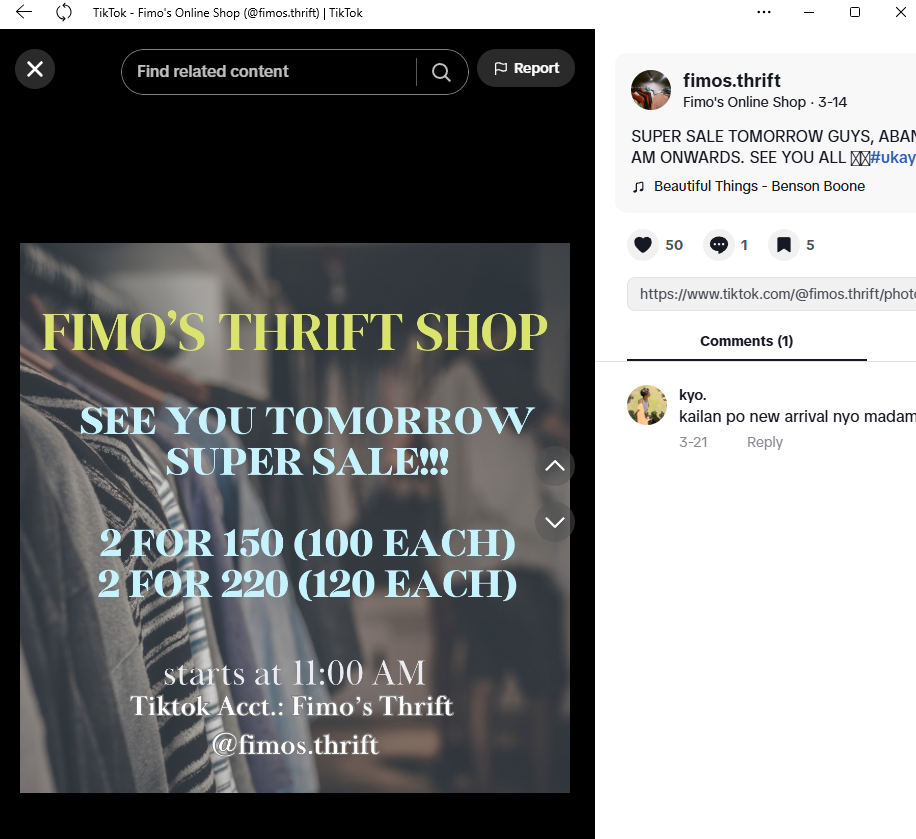Go to previous post with up chevron
916x839 pixels.
[555, 466]
